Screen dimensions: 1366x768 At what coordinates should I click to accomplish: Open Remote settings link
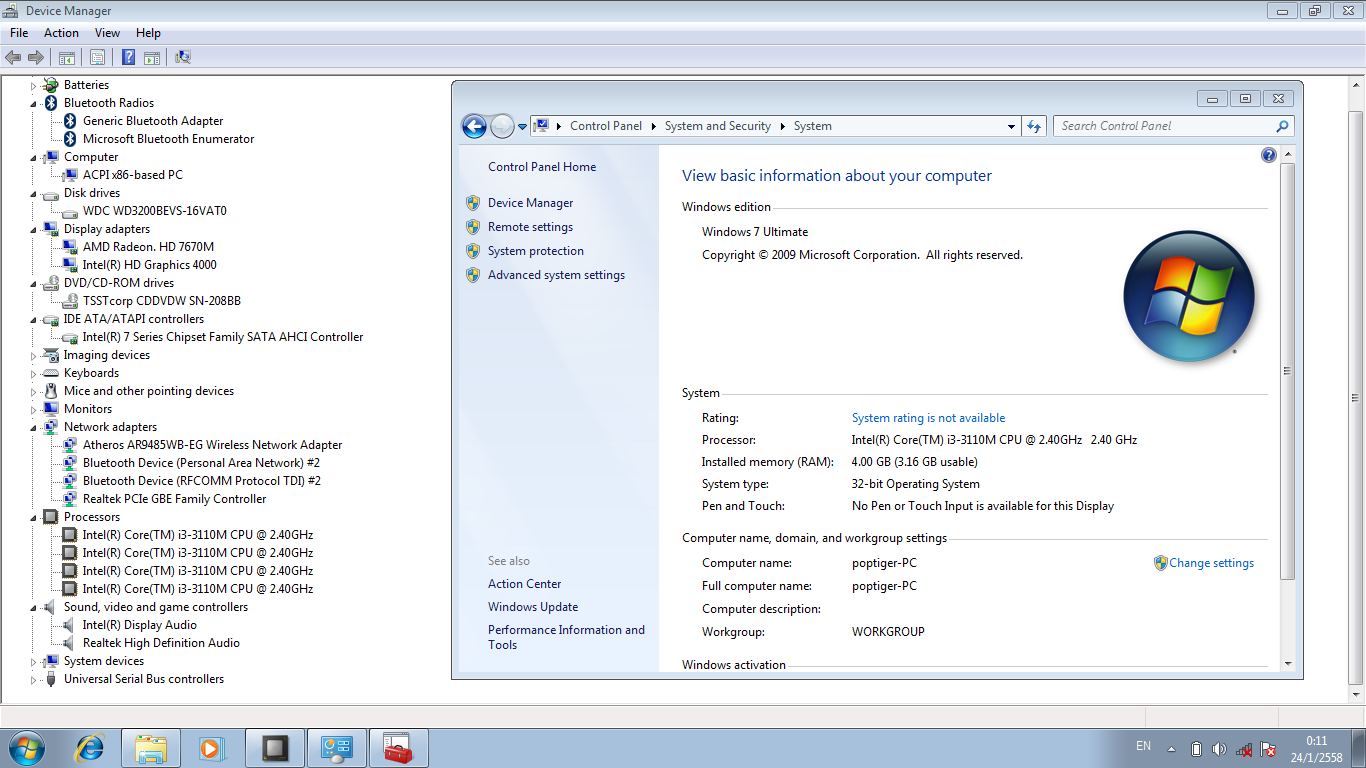(530, 227)
